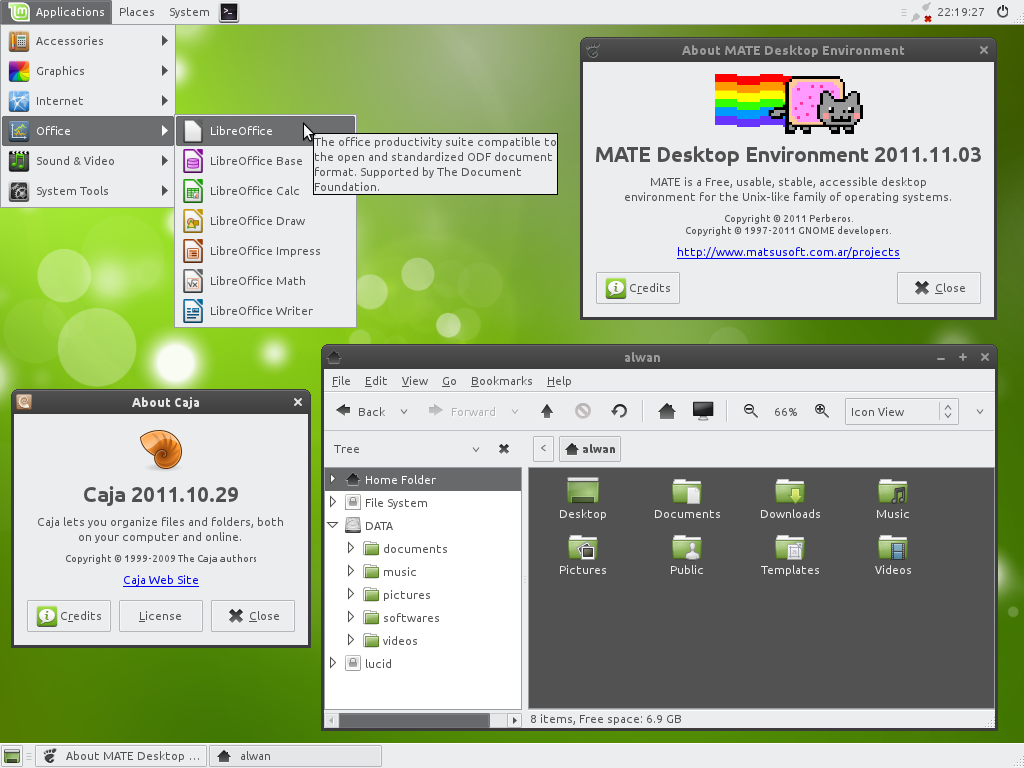Switch to alwan window taskbar entry
Screen dimensions: 1024x768
pyautogui.click(x=295, y=756)
